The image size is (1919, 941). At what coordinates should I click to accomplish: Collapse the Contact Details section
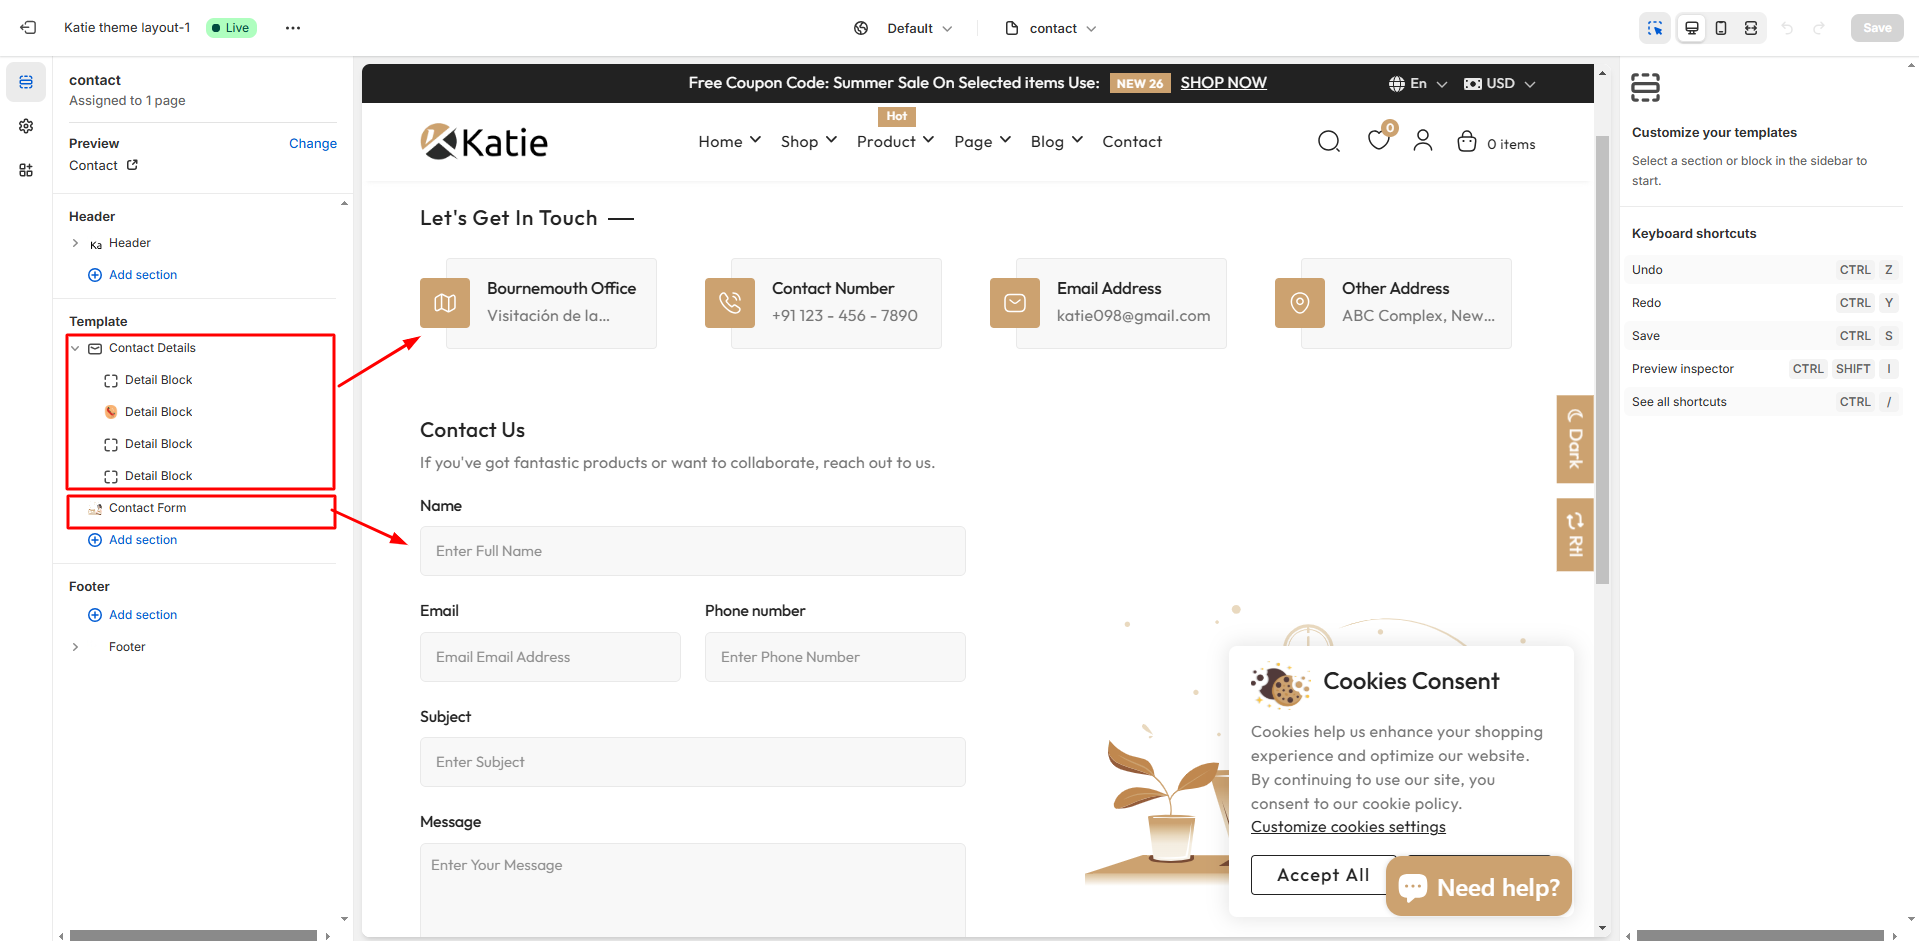(x=75, y=348)
